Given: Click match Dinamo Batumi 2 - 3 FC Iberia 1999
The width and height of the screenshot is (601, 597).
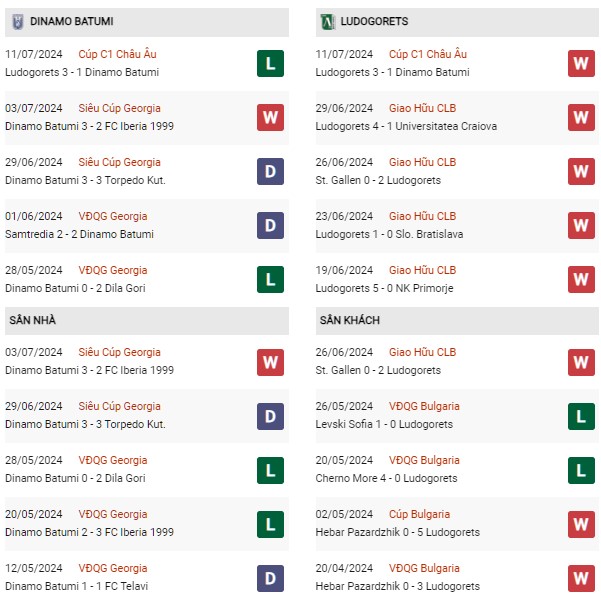Looking at the screenshot, I should pos(89,532).
